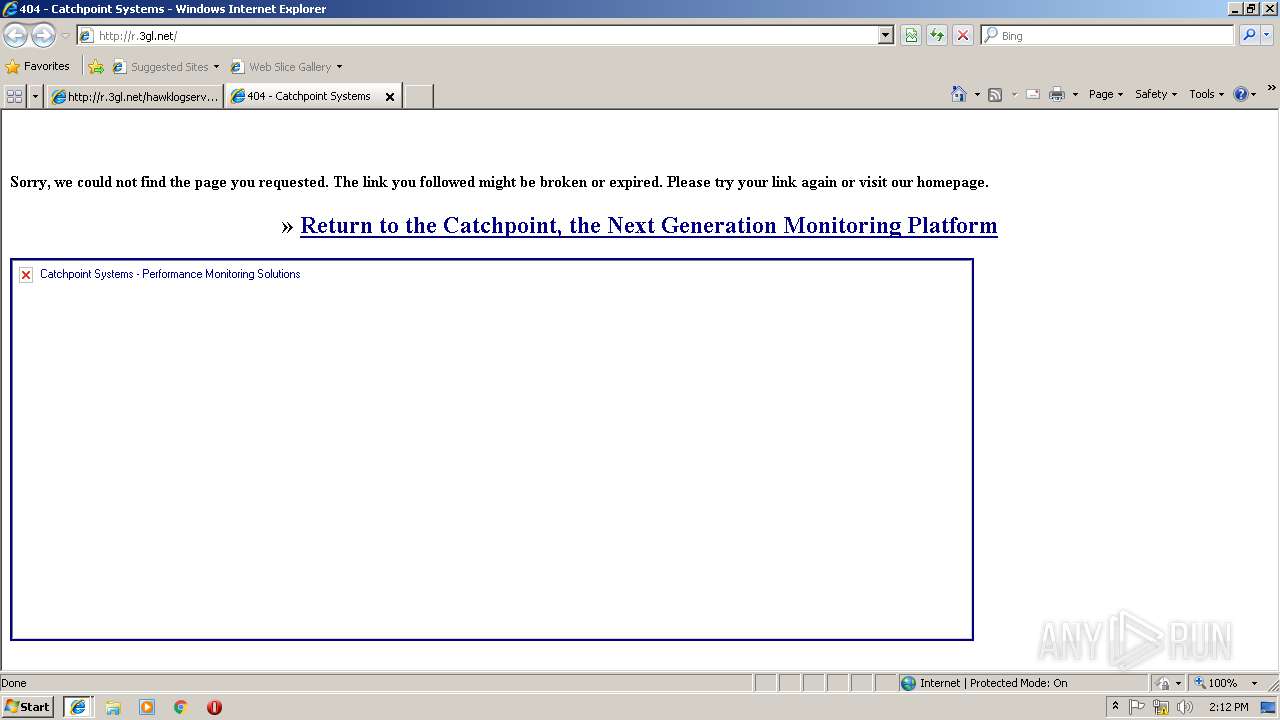Go to the Home page icon
The image size is (1280, 720).
point(959,94)
